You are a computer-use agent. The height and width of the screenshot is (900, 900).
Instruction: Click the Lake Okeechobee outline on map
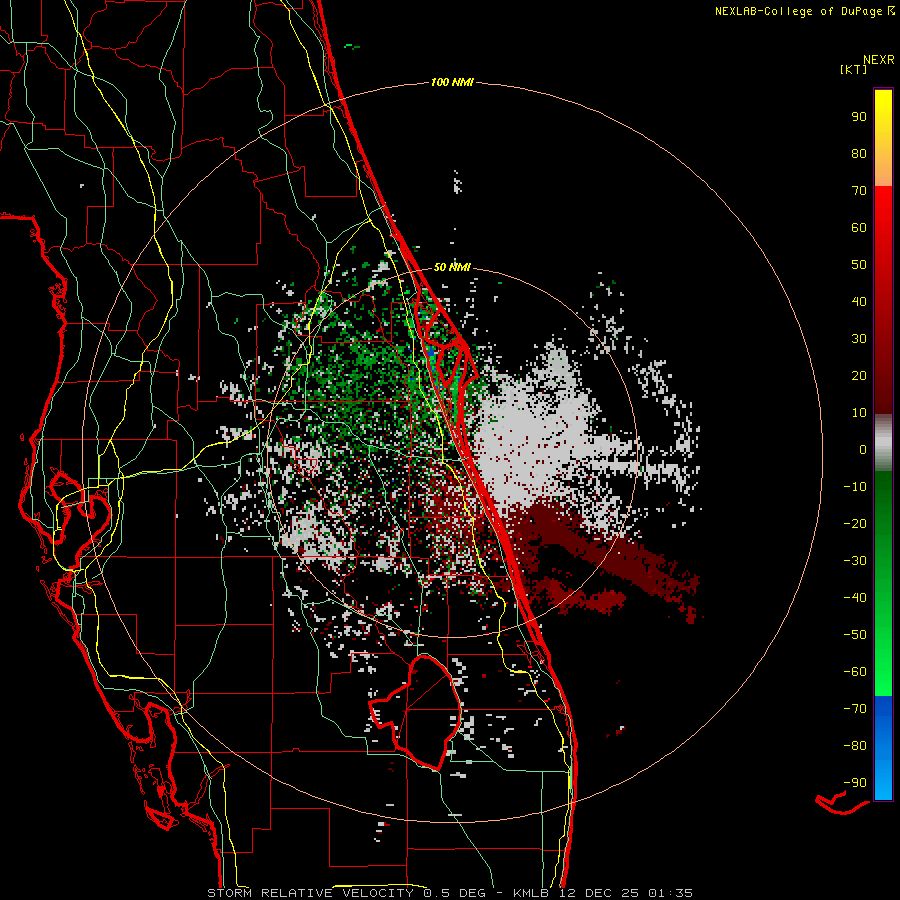(414, 712)
